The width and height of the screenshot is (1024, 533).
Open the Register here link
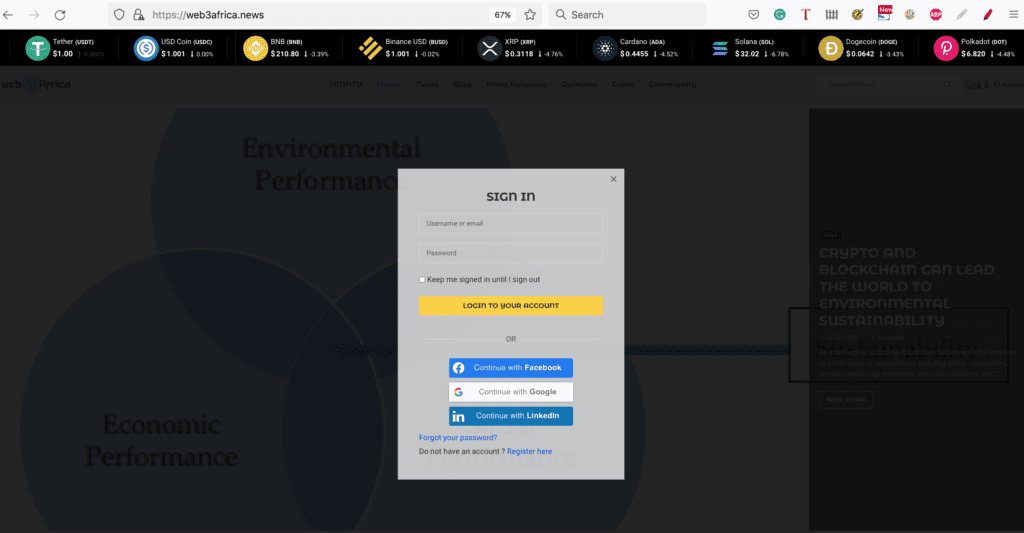point(529,451)
